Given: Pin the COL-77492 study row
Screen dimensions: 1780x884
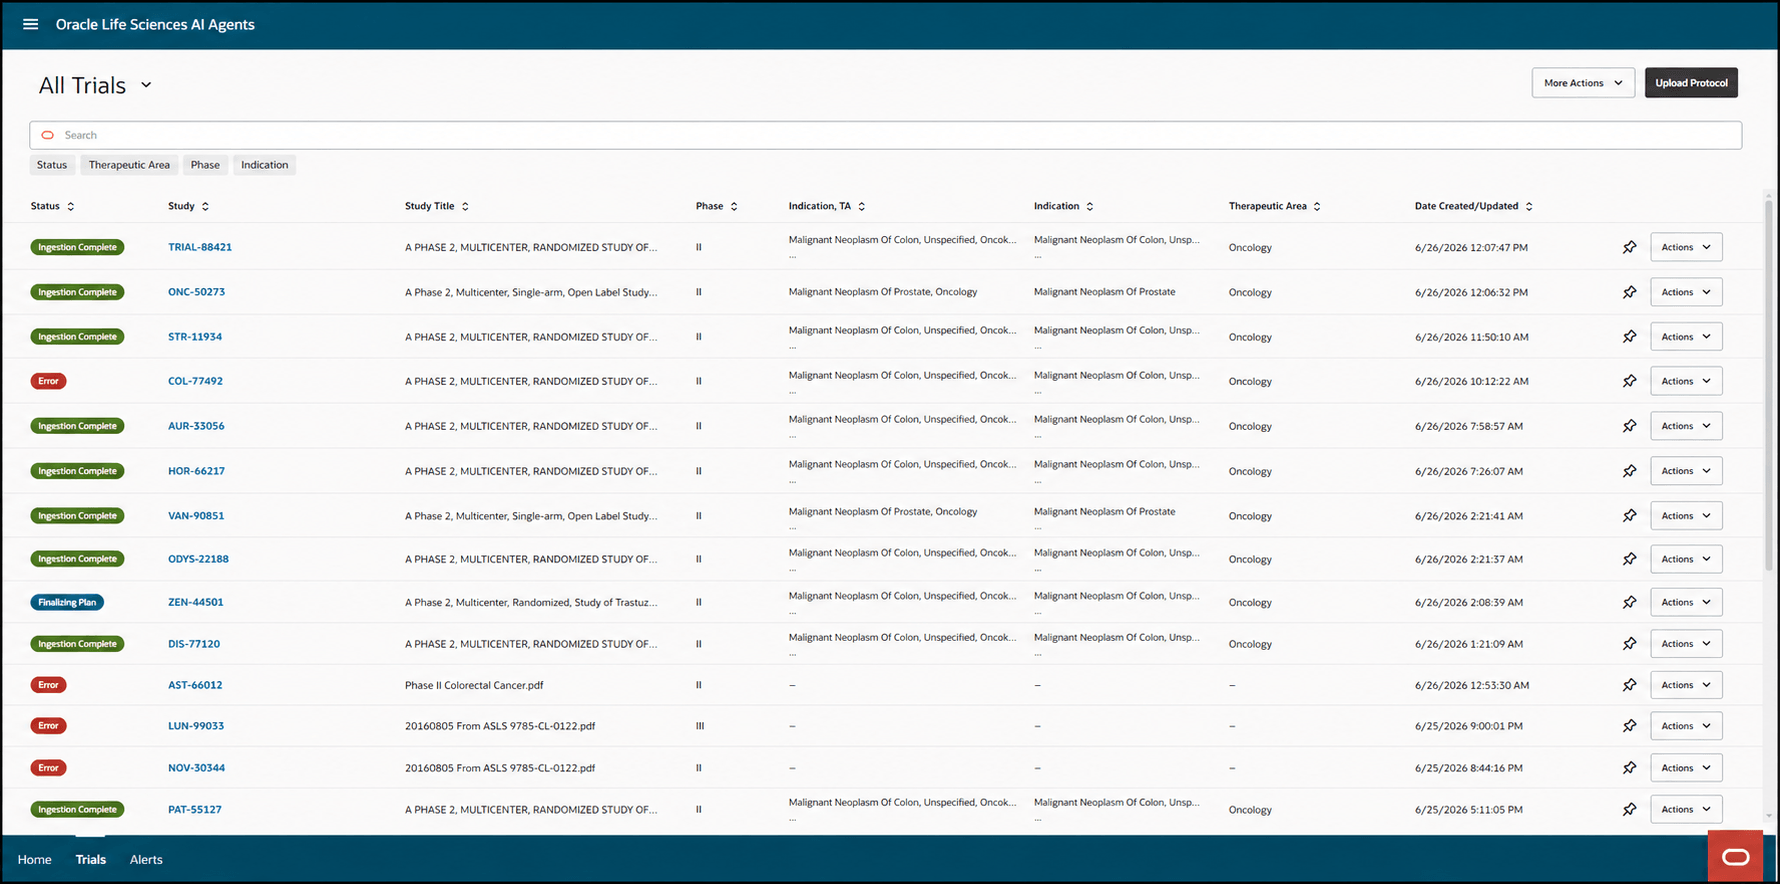Looking at the screenshot, I should 1629,381.
